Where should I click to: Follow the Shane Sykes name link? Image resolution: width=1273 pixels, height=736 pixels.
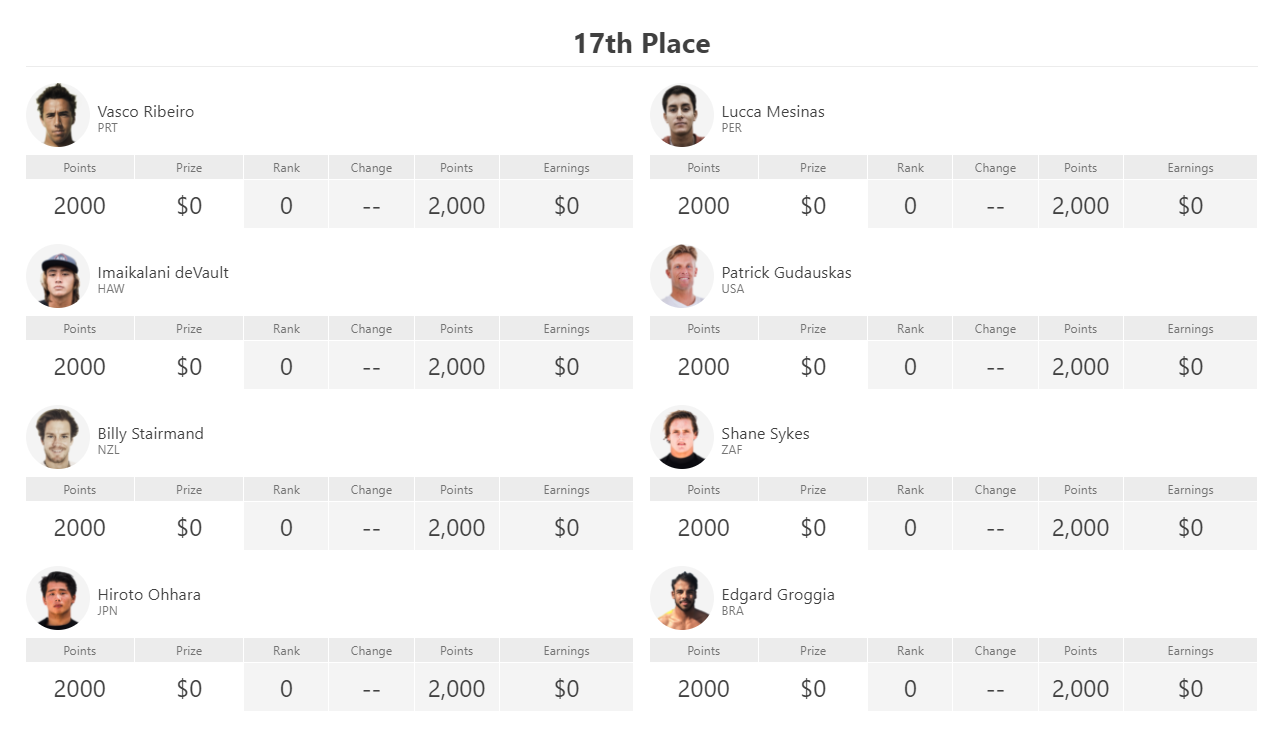coord(765,433)
